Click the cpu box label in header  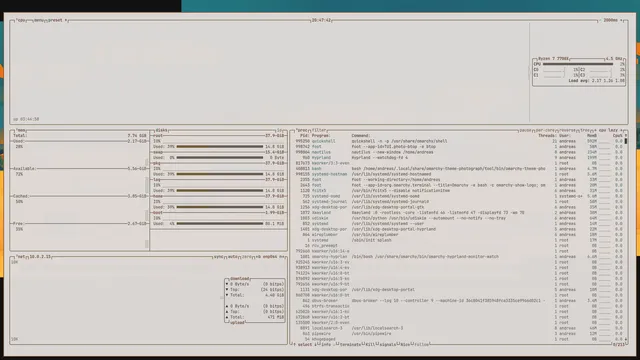[x=21, y=20]
